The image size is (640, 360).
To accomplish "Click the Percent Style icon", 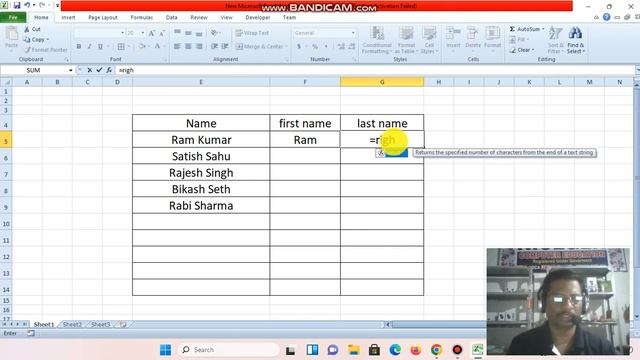I will (x=315, y=47).
